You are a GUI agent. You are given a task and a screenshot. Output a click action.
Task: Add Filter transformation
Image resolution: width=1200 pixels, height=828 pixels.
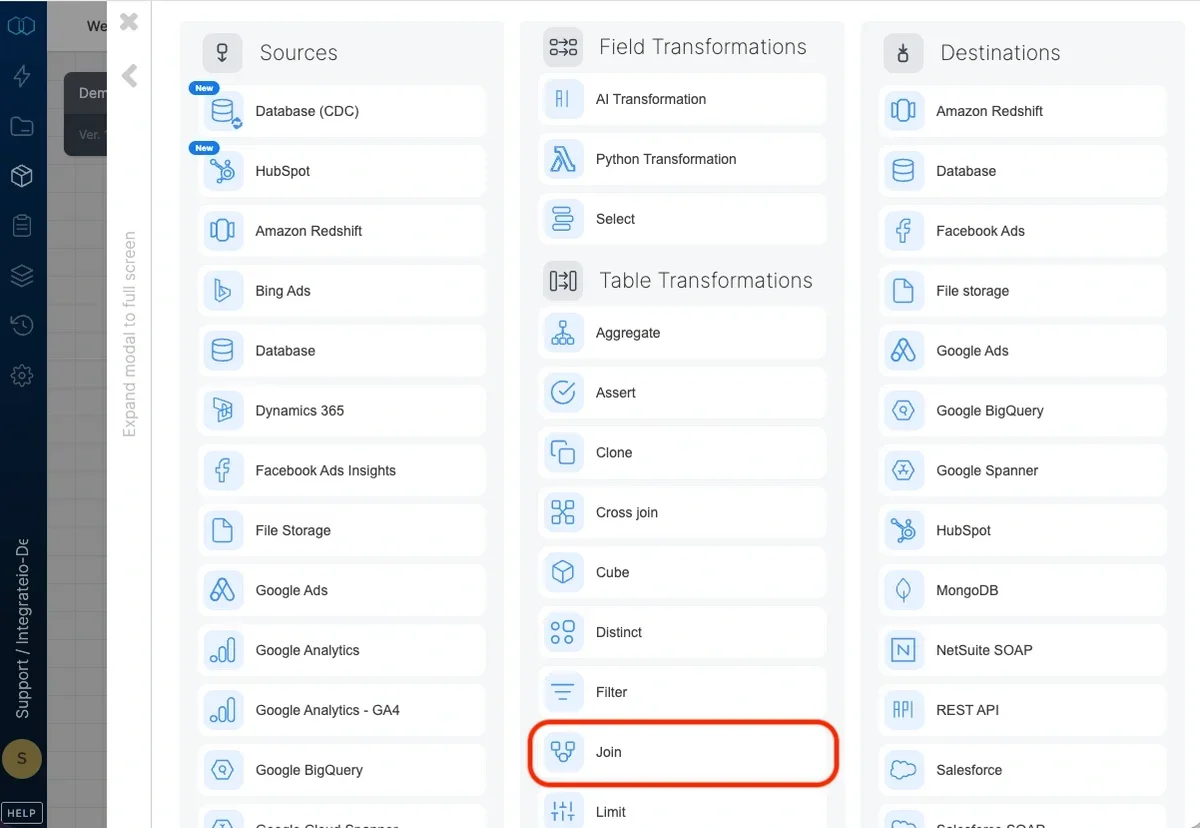682,692
